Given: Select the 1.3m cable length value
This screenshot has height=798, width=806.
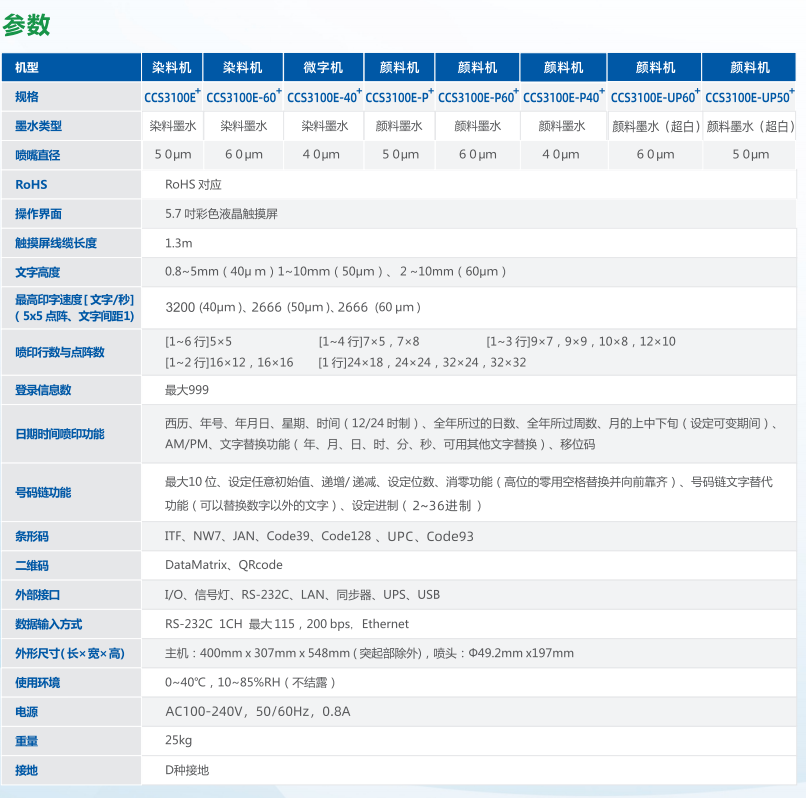Looking at the screenshot, I should tap(178, 243).
